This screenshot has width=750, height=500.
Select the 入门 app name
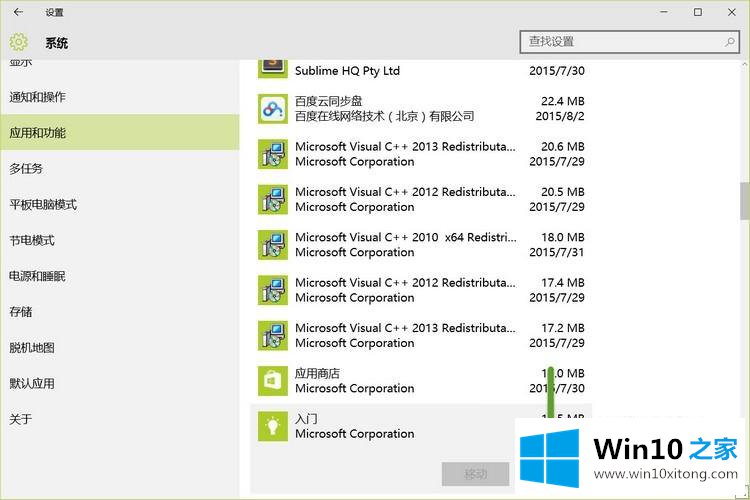click(306, 419)
